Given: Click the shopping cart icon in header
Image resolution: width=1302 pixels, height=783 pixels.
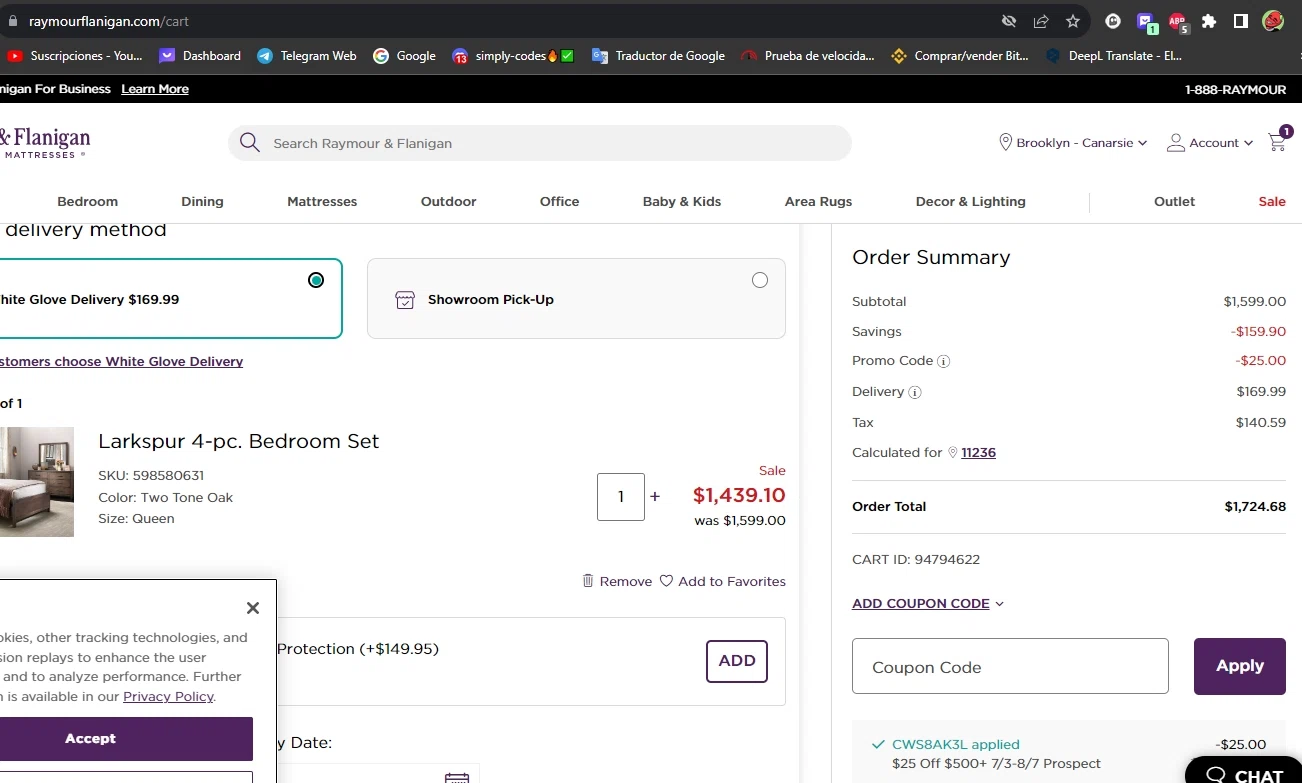Looking at the screenshot, I should (1277, 143).
